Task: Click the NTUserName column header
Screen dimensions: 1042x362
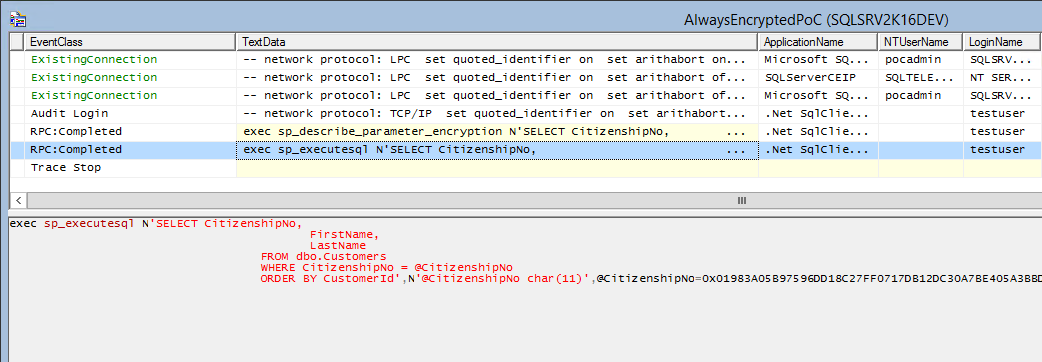Action: [x=921, y=42]
